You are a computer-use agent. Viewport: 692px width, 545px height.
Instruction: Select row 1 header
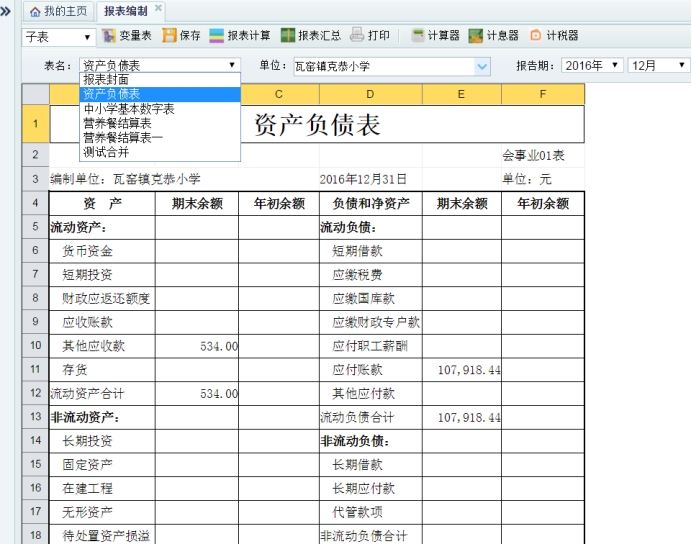point(35,124)
